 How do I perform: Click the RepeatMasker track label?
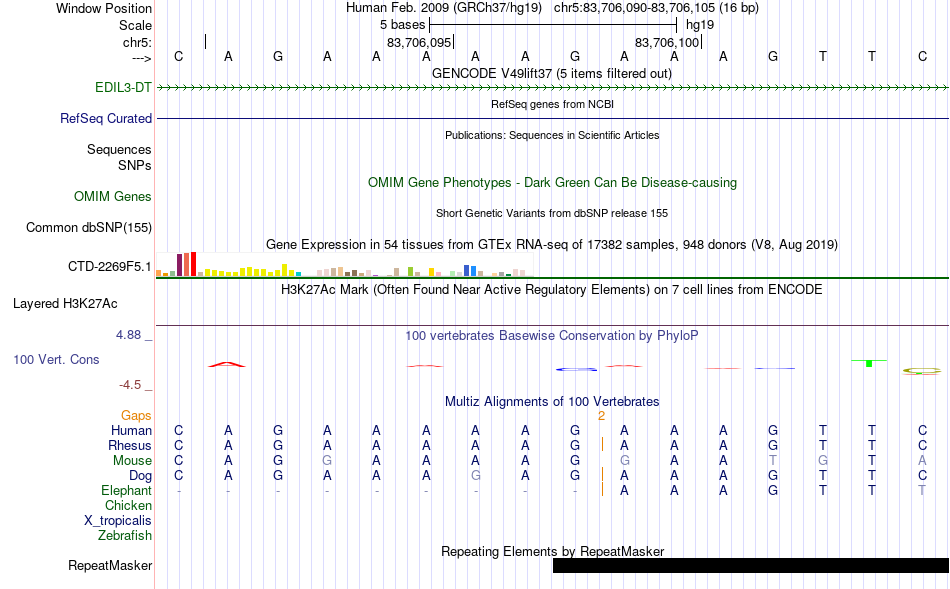click(110, 565)
